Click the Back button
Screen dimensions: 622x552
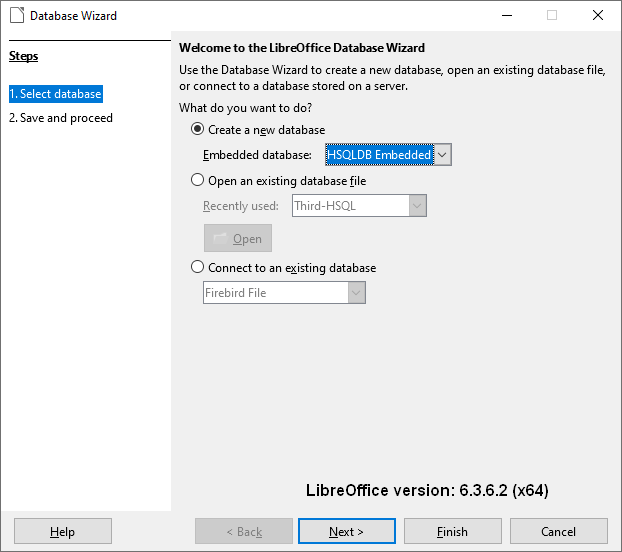click(243, 532)
